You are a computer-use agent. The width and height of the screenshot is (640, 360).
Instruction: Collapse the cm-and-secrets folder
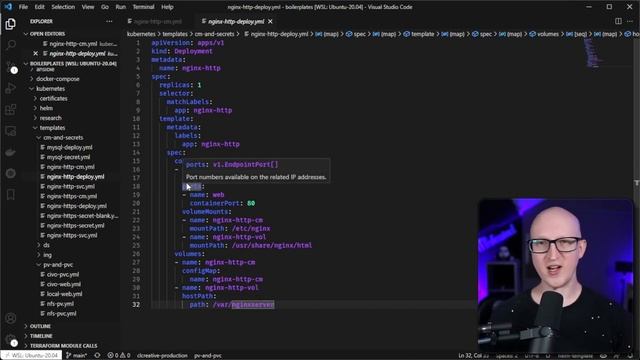click(x=63, y=138)
